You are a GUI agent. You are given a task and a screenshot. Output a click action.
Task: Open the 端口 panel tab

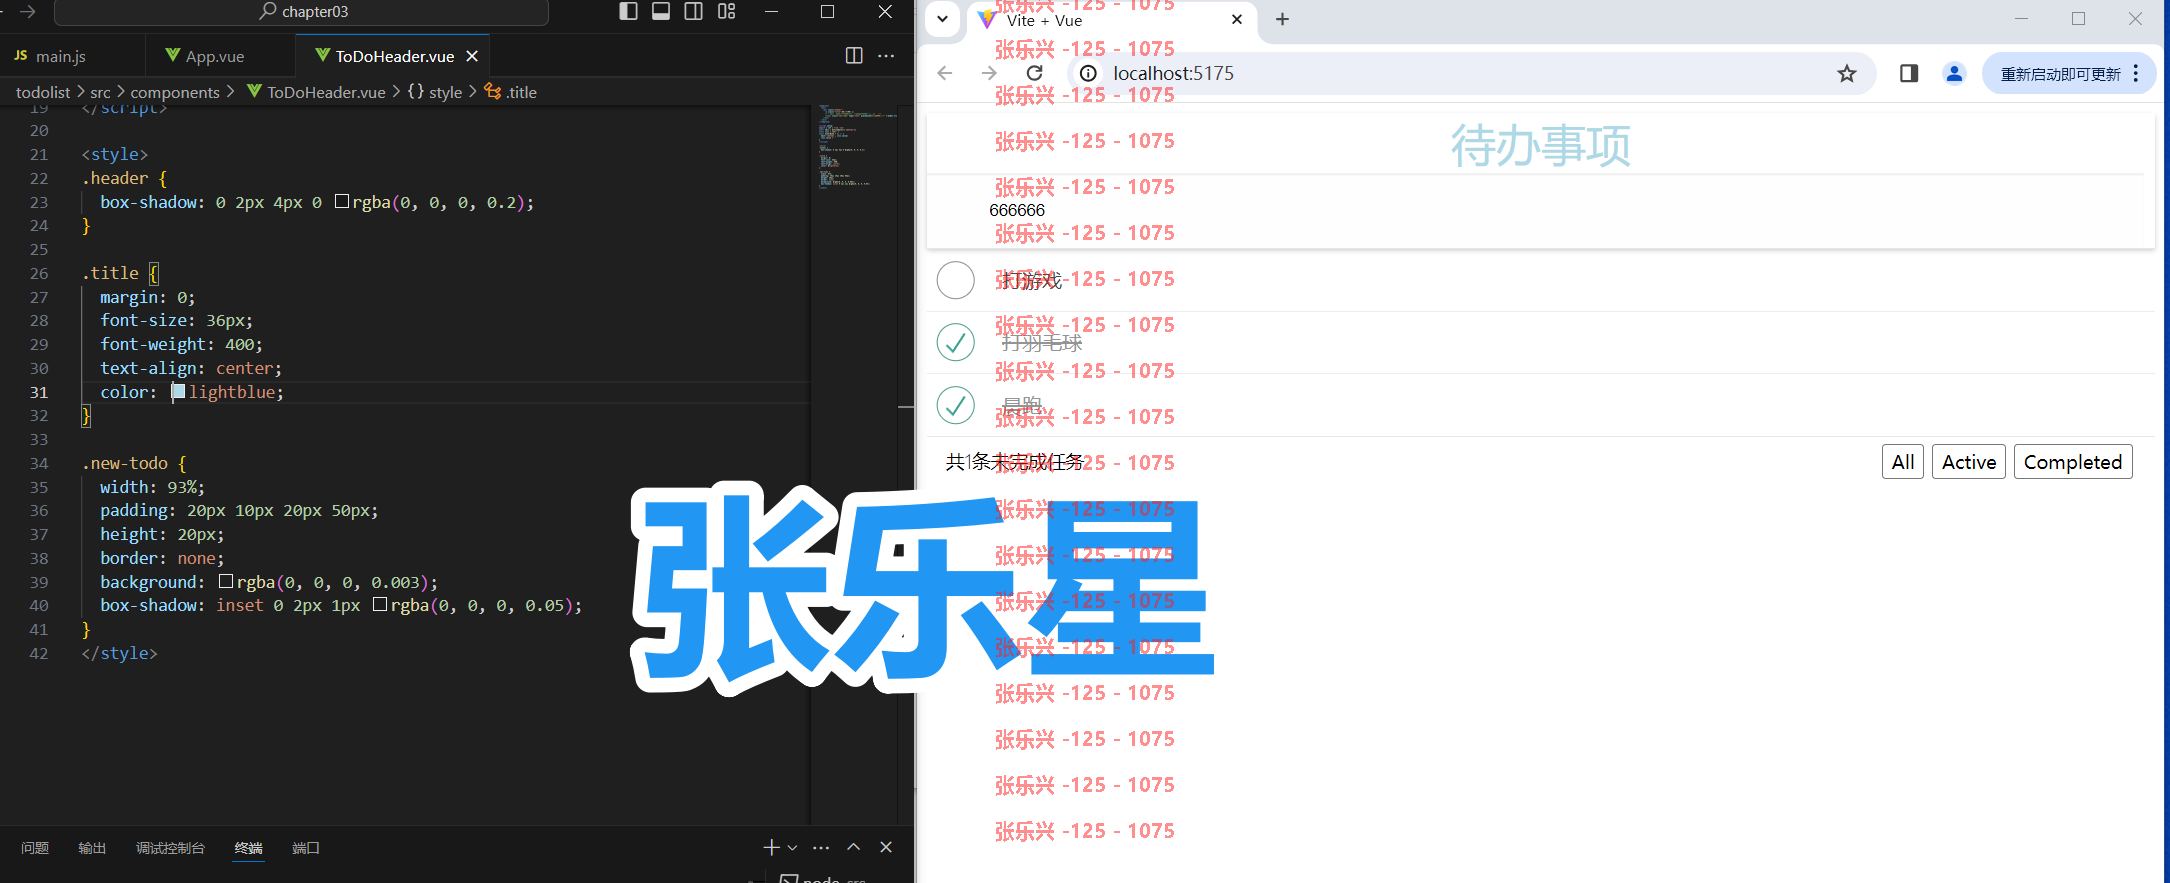(x=306, y=848)
